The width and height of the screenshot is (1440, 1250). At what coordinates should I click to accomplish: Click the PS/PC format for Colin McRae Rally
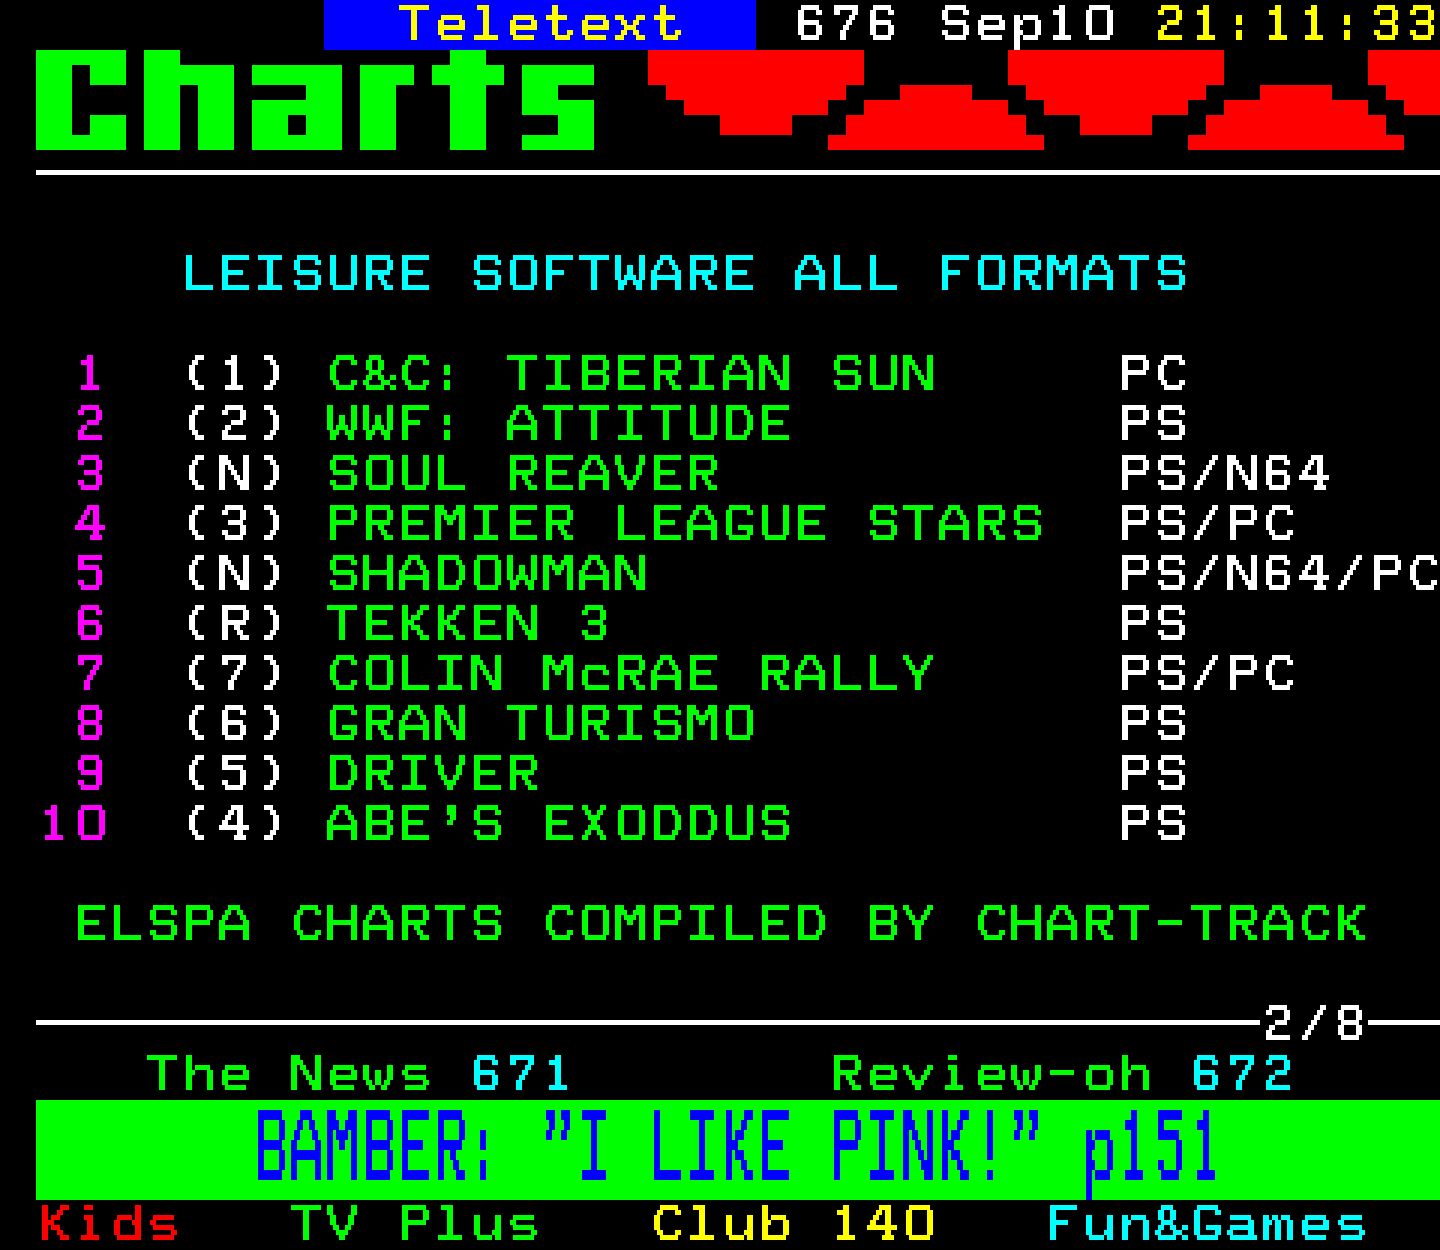pos(1207,674)
